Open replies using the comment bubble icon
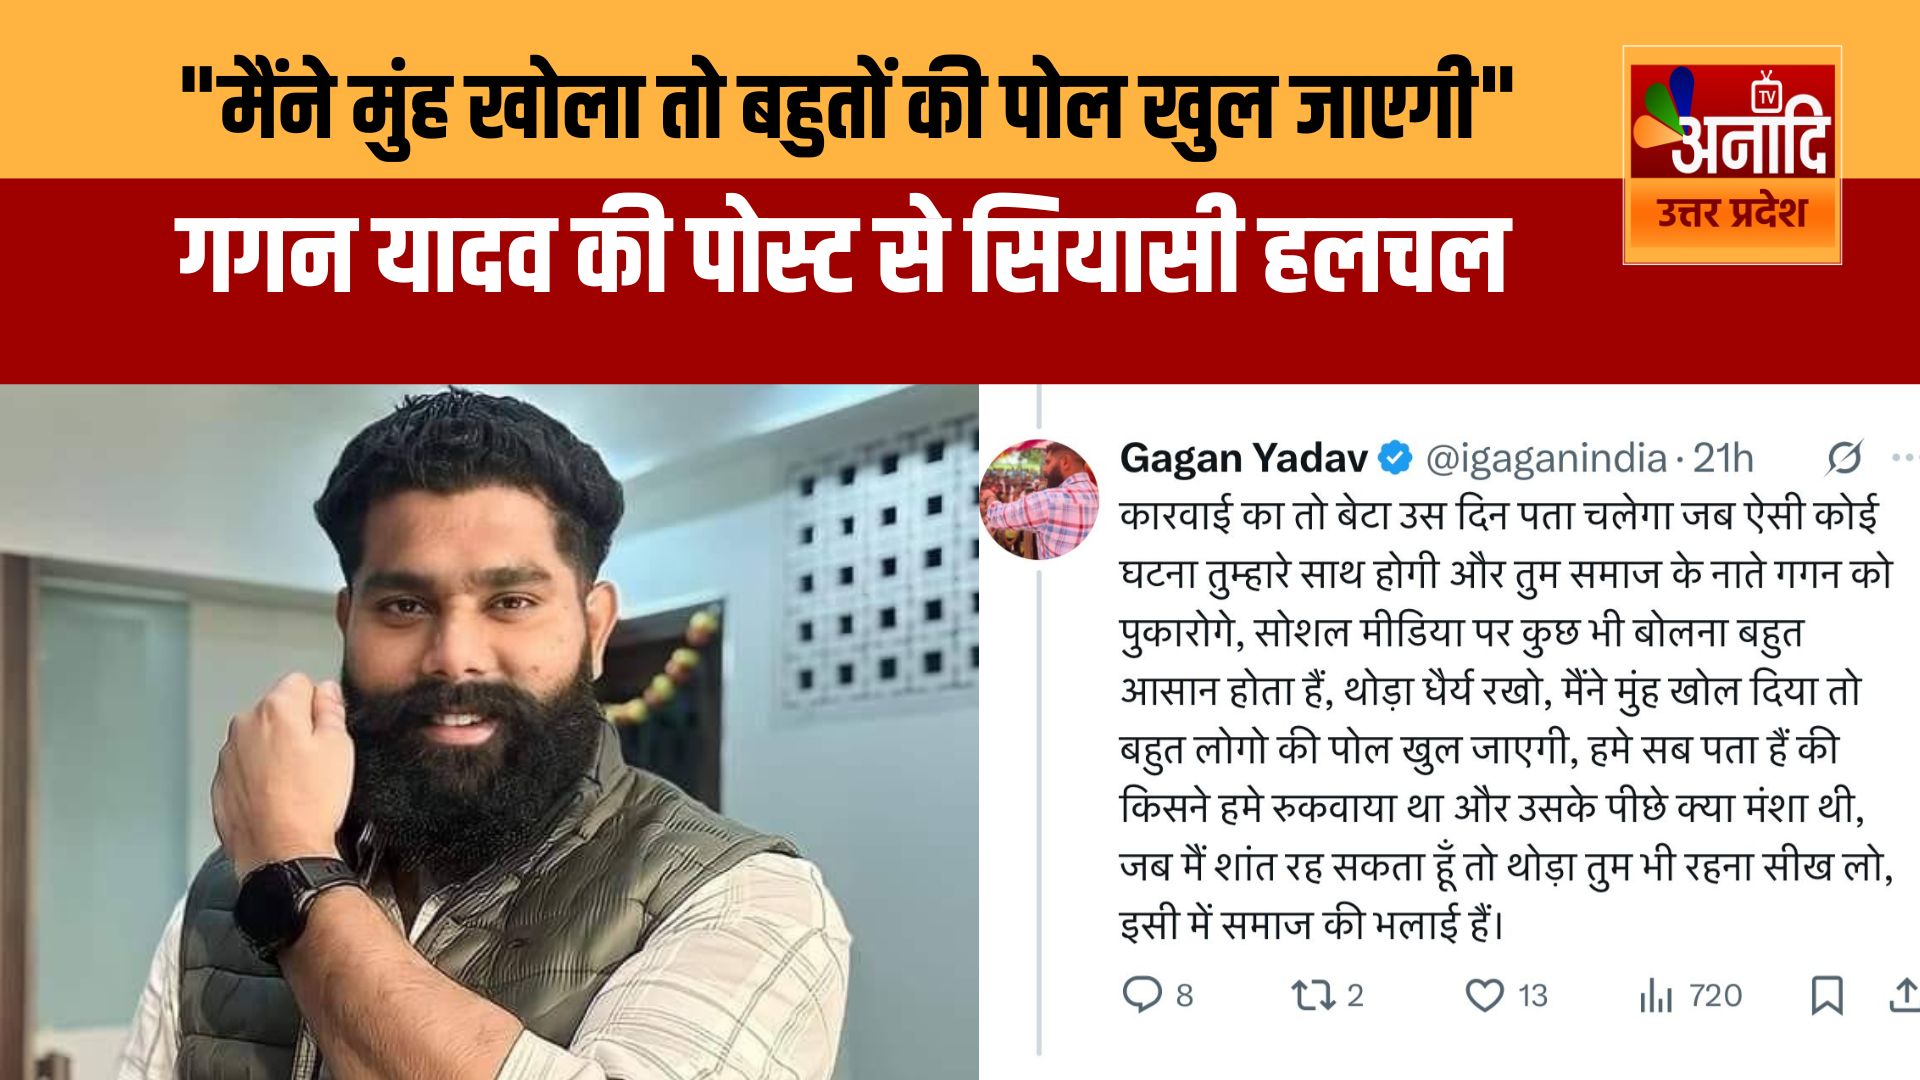This screenshot has height=1080, width=1920. 1142,995
